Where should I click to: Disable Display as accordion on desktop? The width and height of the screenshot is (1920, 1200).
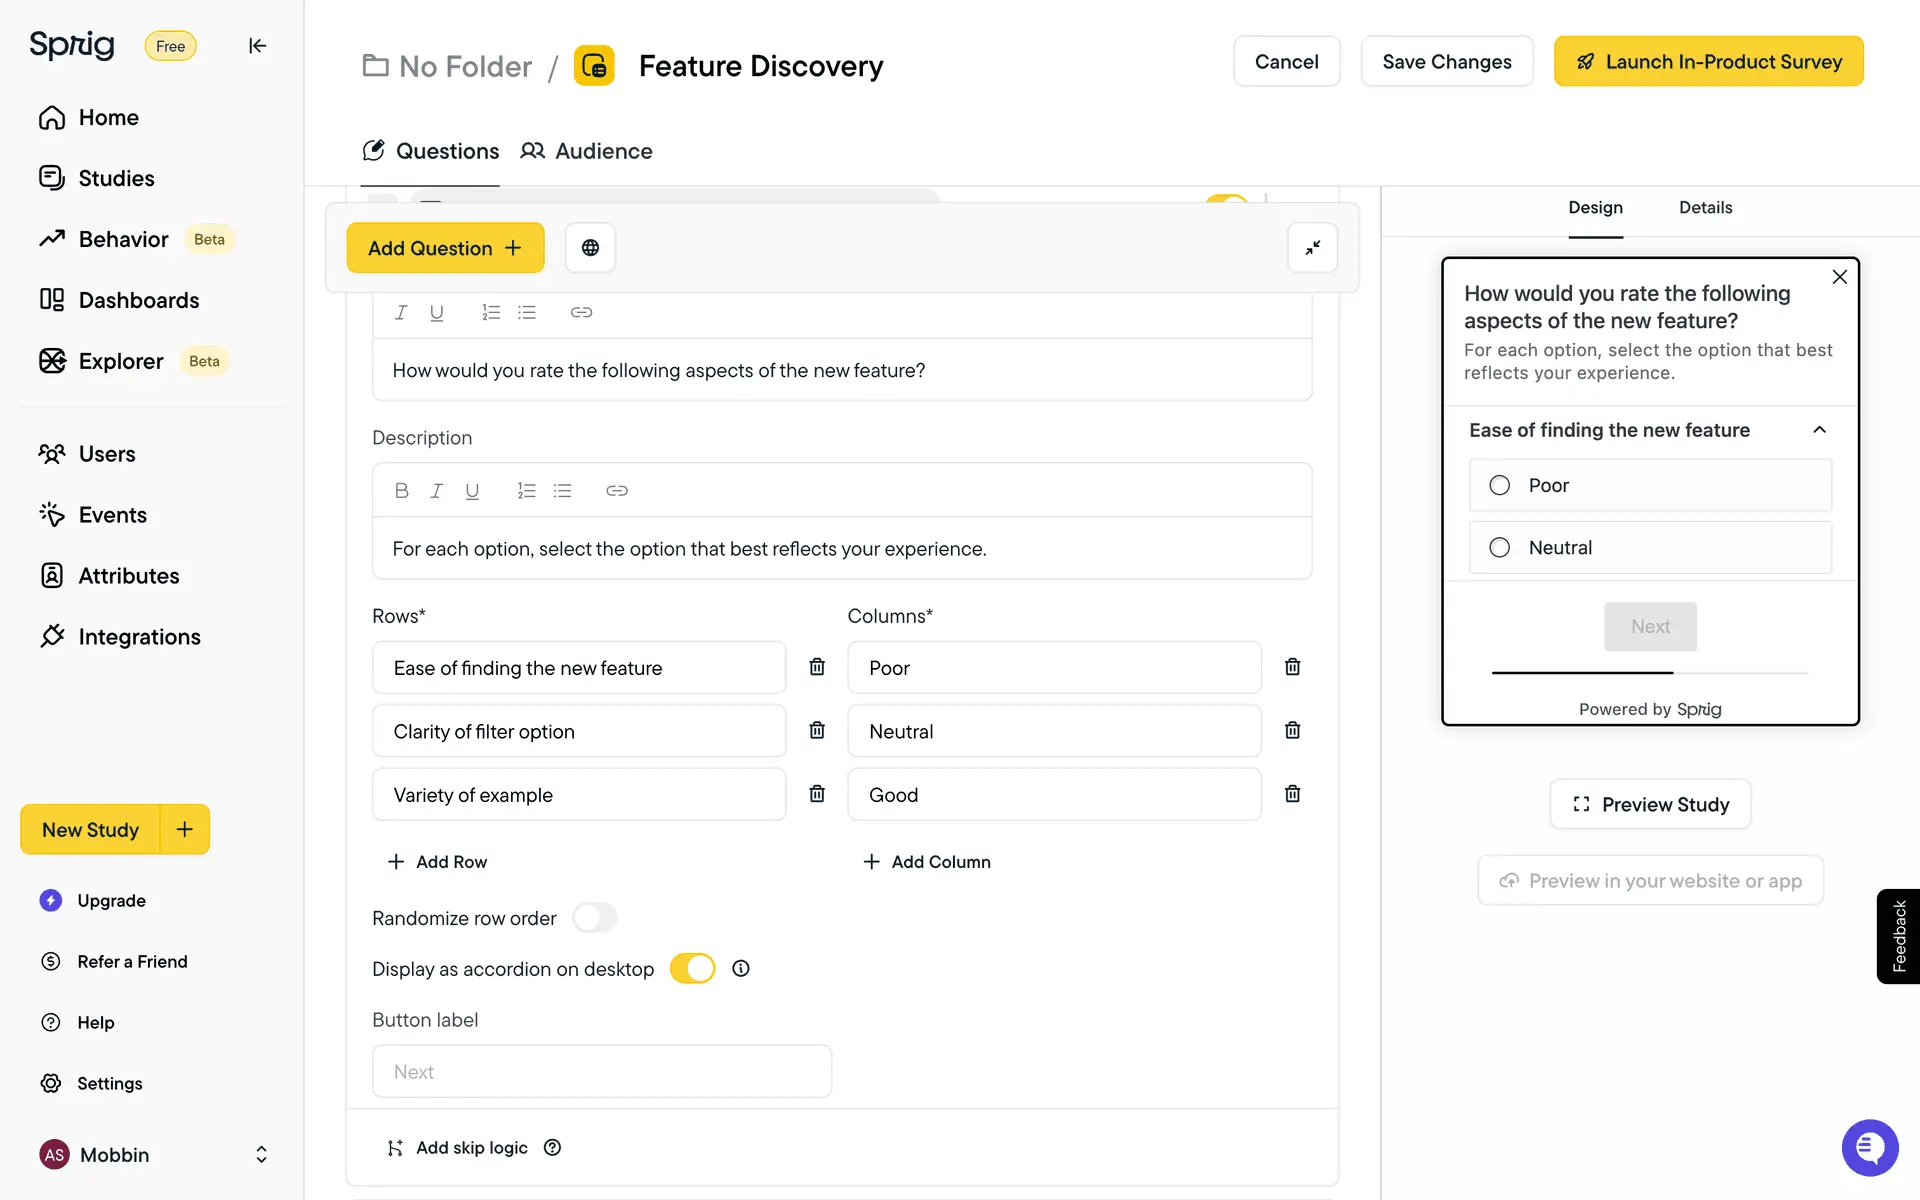click(692, 968)
